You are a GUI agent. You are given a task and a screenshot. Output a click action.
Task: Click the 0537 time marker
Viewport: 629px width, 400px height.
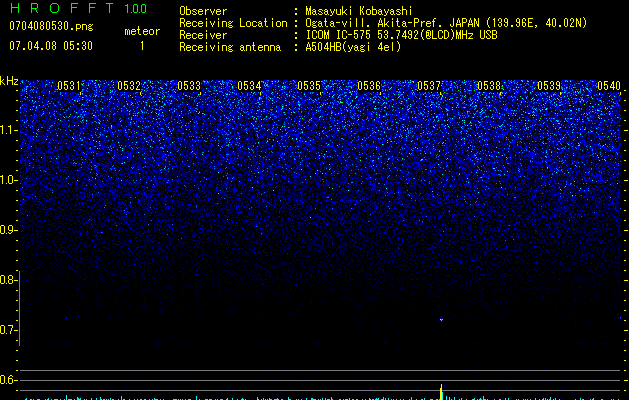[429, 86]
